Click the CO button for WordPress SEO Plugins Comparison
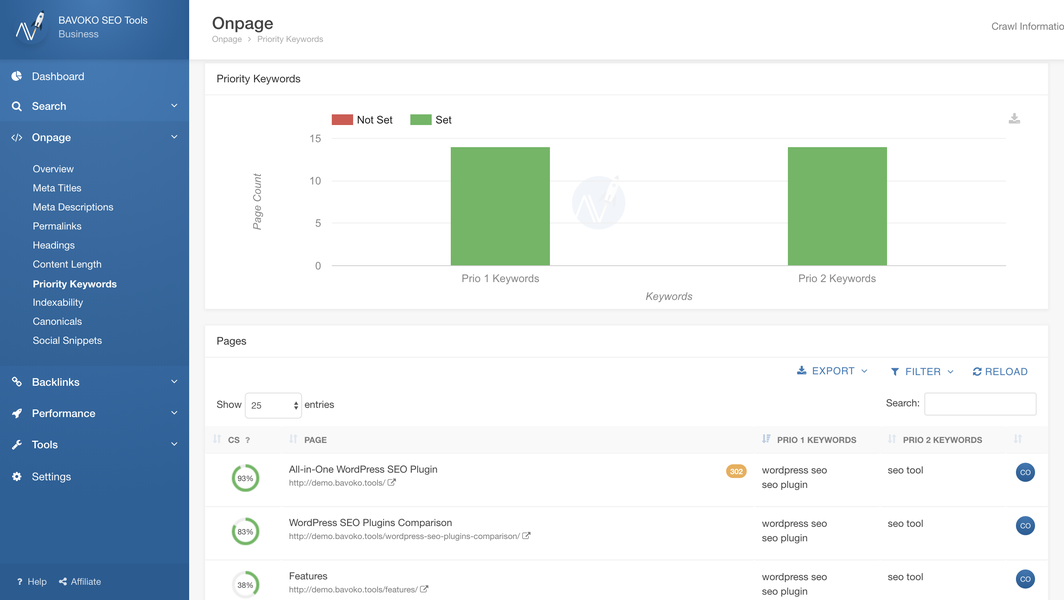The width and height of the screenshot is (1064, 600). pyautogui.click(x=1025, y=525)
